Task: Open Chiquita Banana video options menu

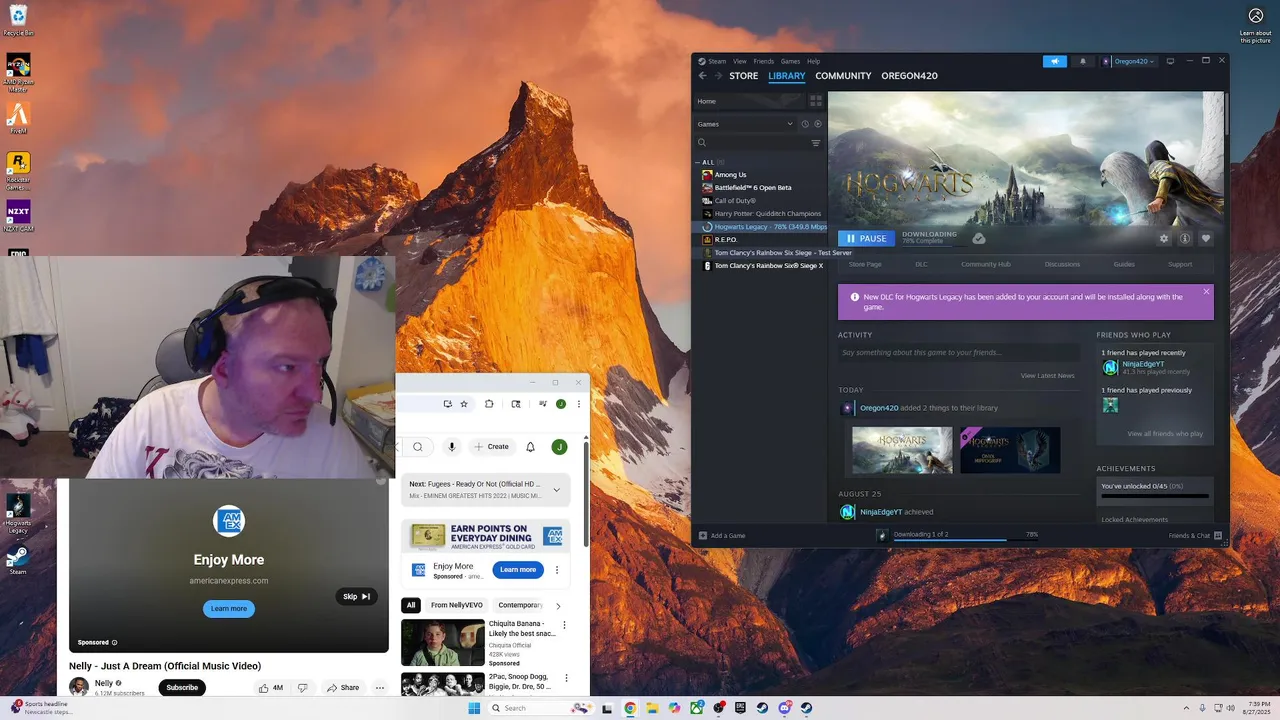Action: click(564, 625)
